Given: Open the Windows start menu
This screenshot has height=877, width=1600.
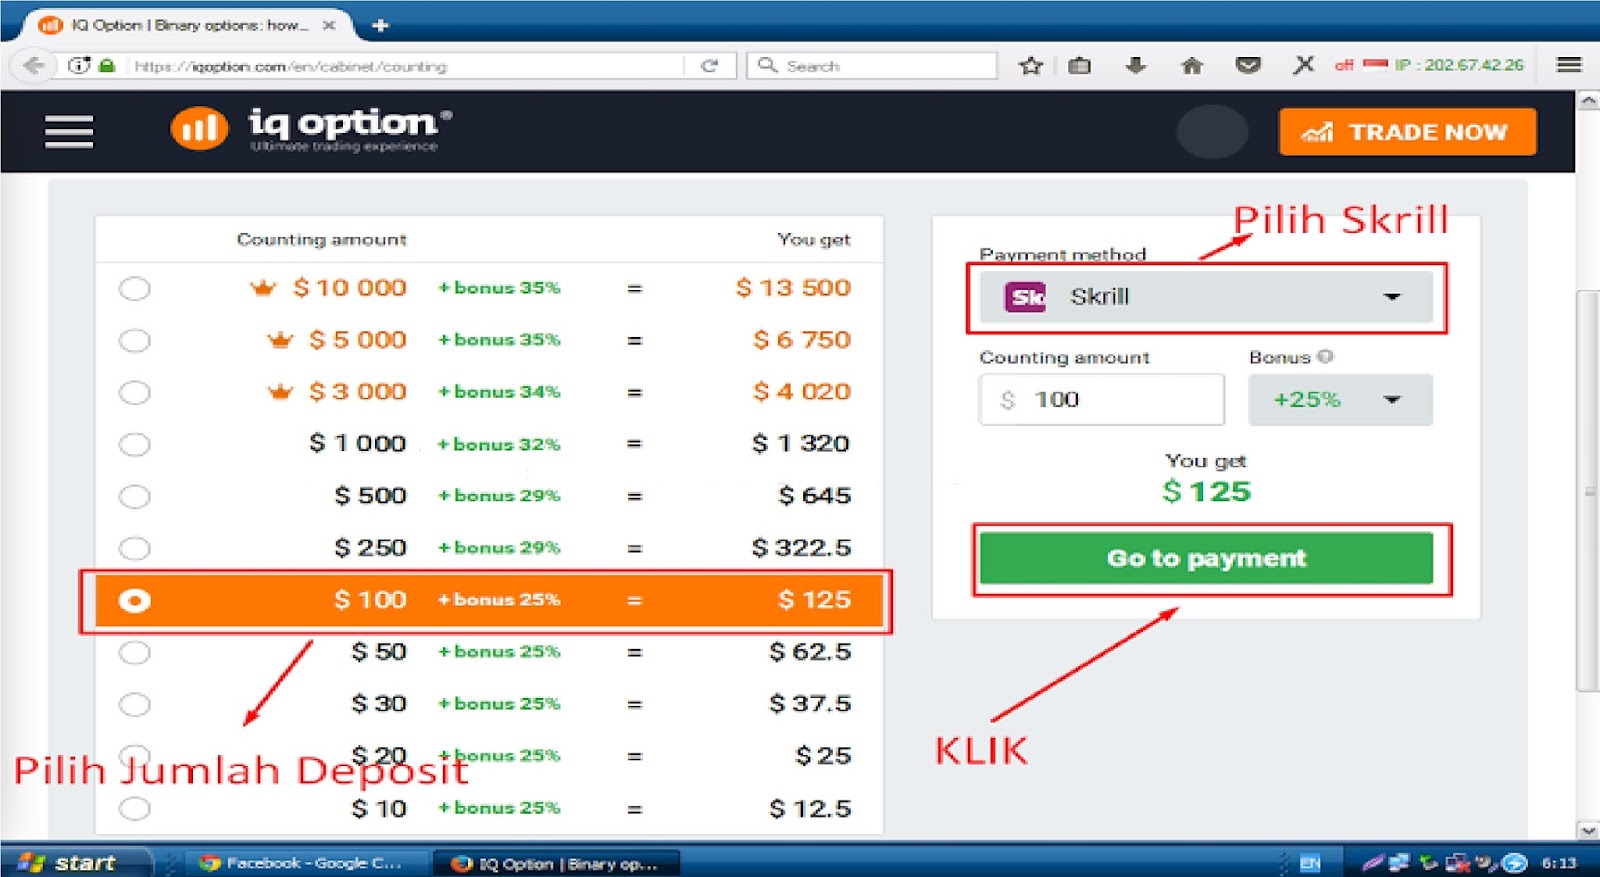Looking at the screenshot, I should point(77,862).
